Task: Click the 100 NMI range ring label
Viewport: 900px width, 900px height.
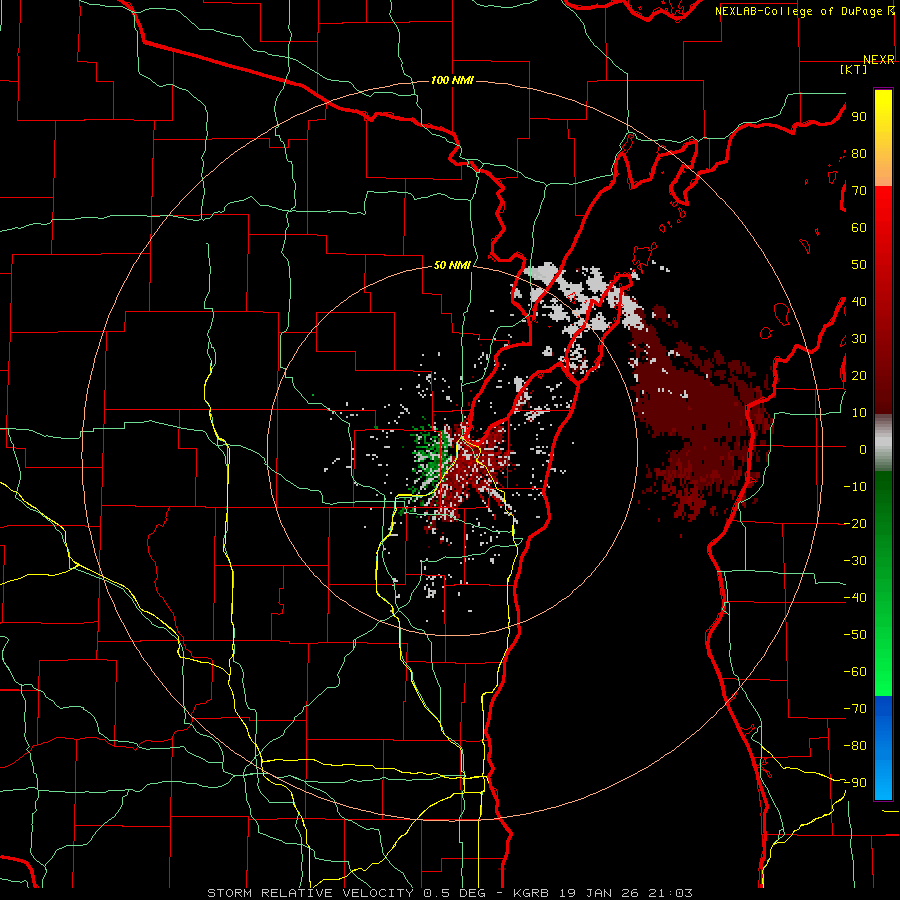Action: point(452,80)
